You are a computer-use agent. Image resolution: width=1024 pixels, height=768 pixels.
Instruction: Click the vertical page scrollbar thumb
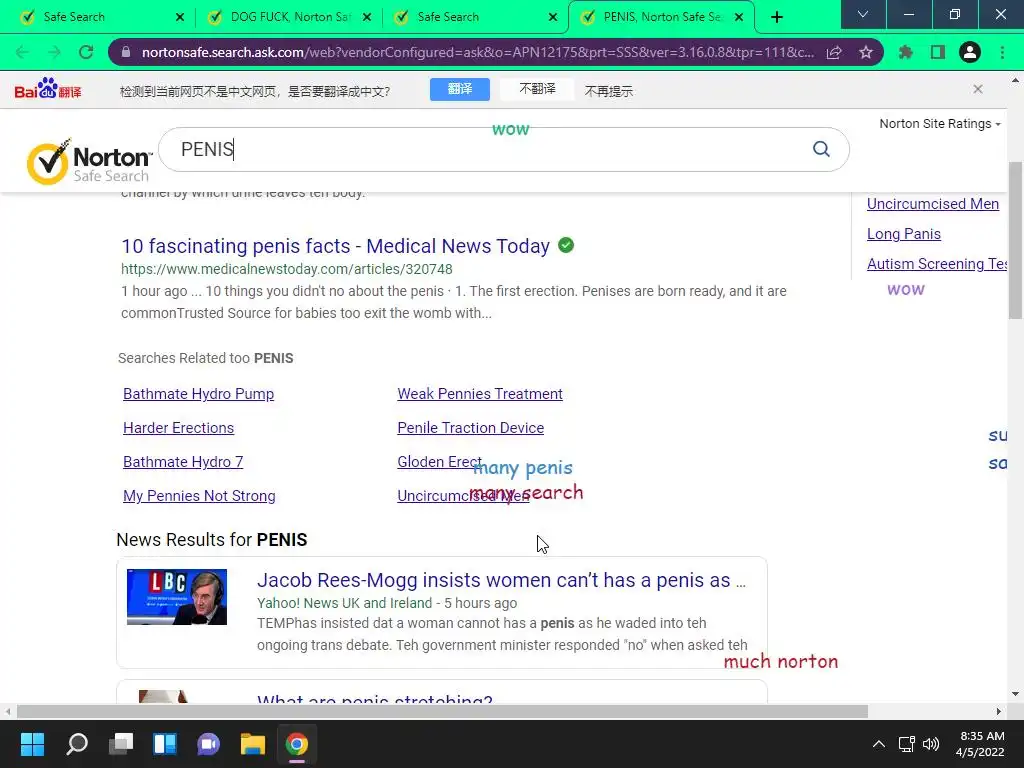point(1016,240)
